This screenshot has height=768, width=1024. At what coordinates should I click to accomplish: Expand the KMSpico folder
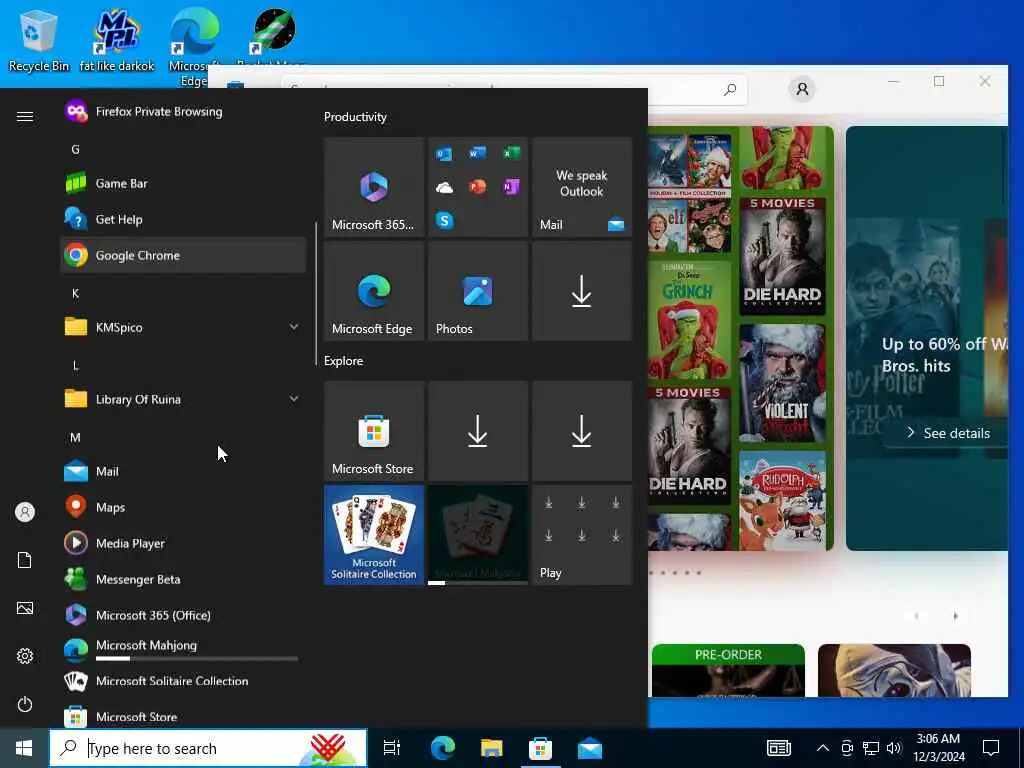click(x=183, y=327)
